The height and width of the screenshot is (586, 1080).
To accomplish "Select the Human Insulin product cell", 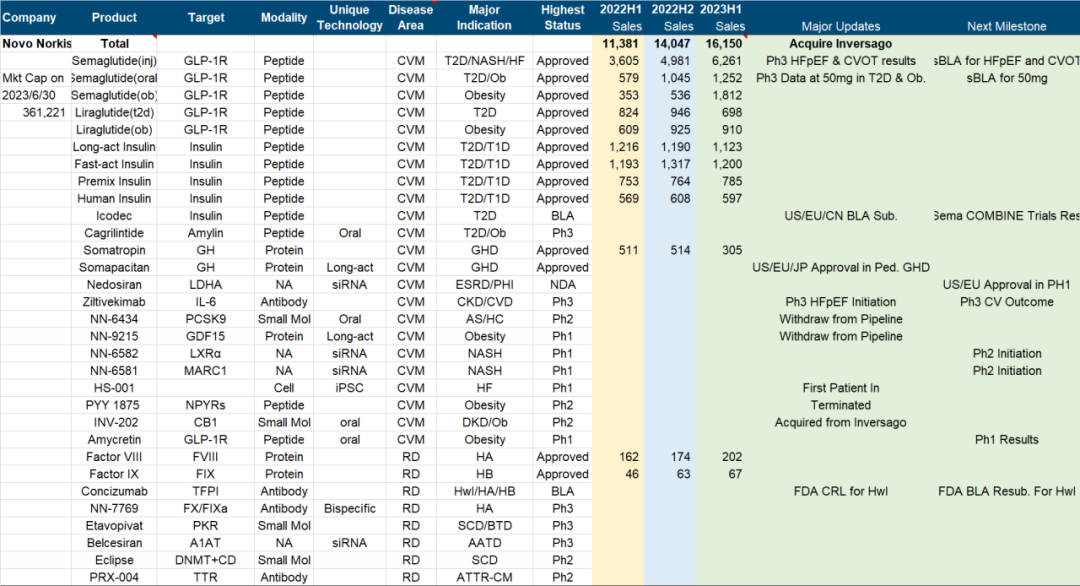I will 114,198.
